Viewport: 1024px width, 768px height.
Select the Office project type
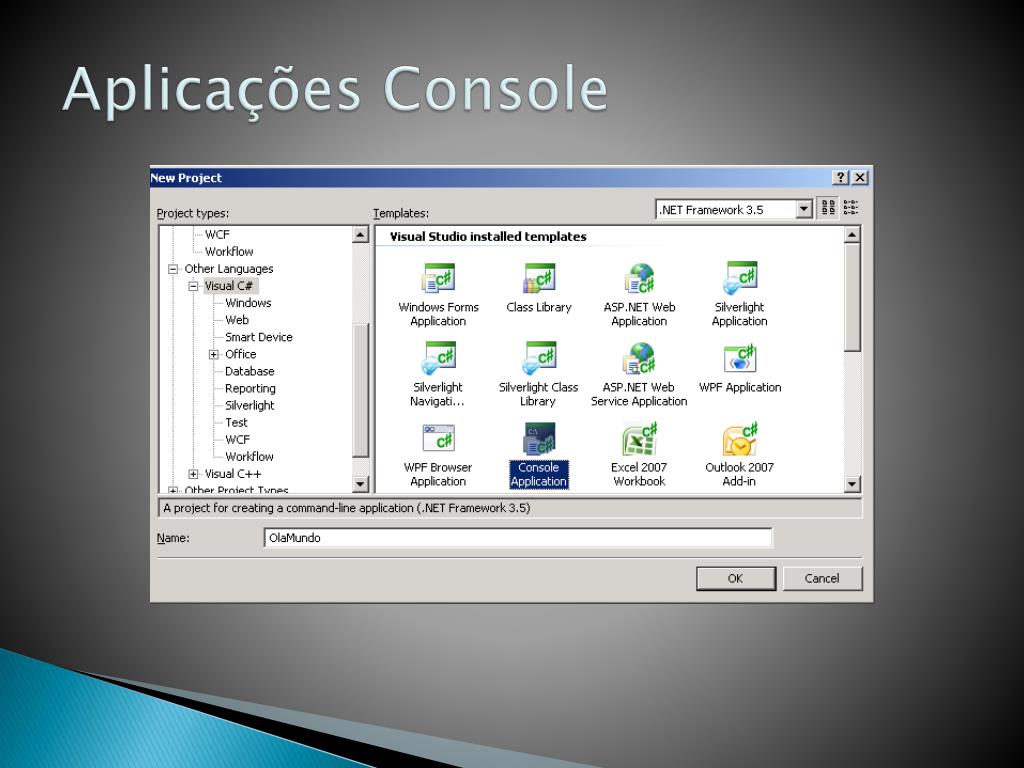(240, 354)
